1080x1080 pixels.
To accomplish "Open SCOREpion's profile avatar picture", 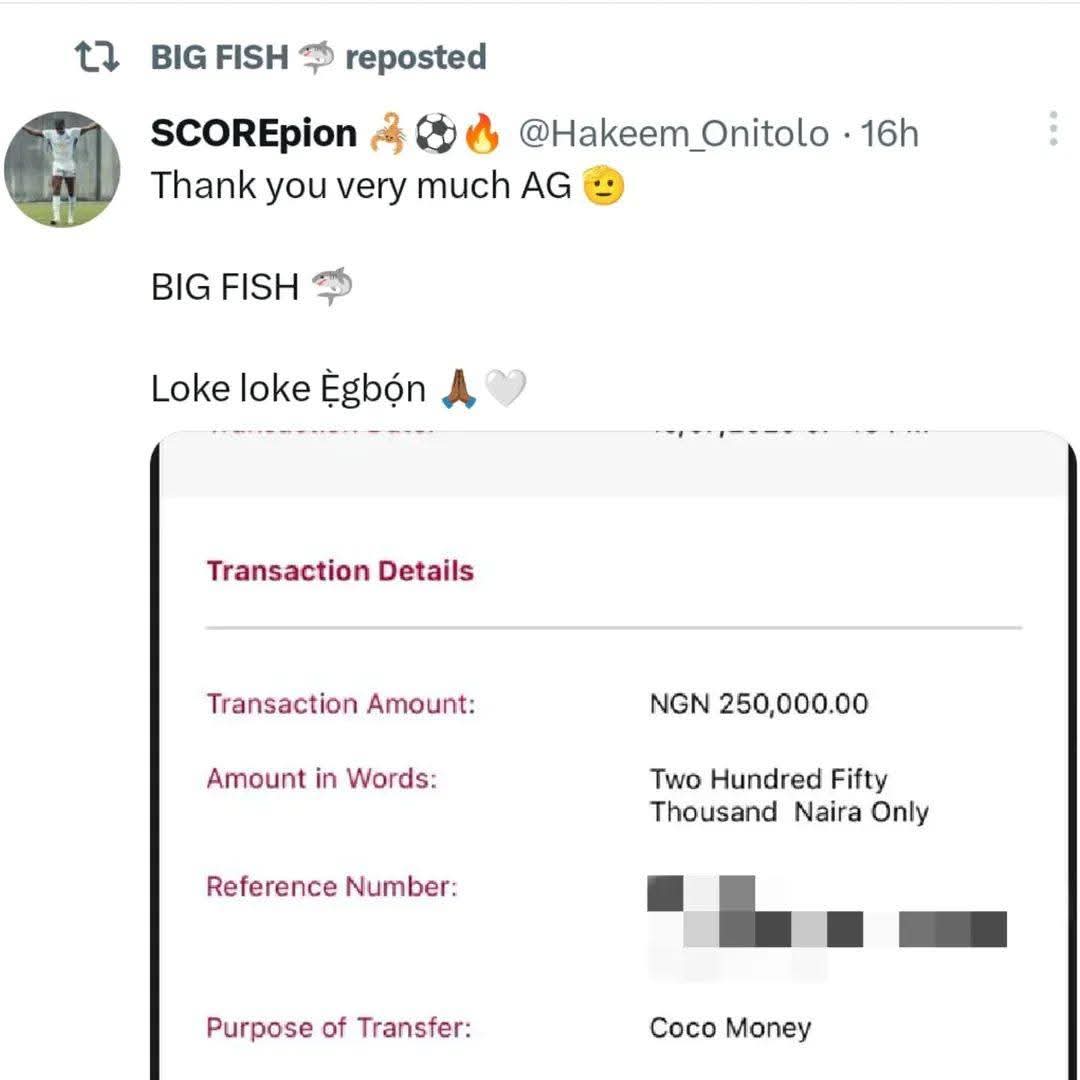I will pyautogui.click(x=62, y=169).
